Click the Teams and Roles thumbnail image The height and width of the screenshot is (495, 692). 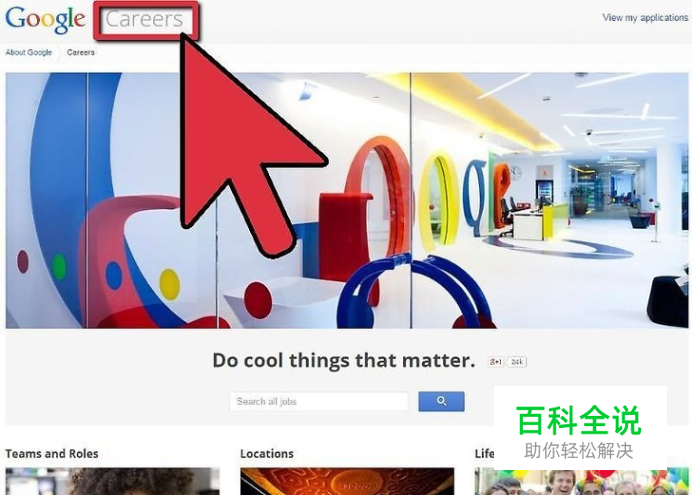pos(113,481)
